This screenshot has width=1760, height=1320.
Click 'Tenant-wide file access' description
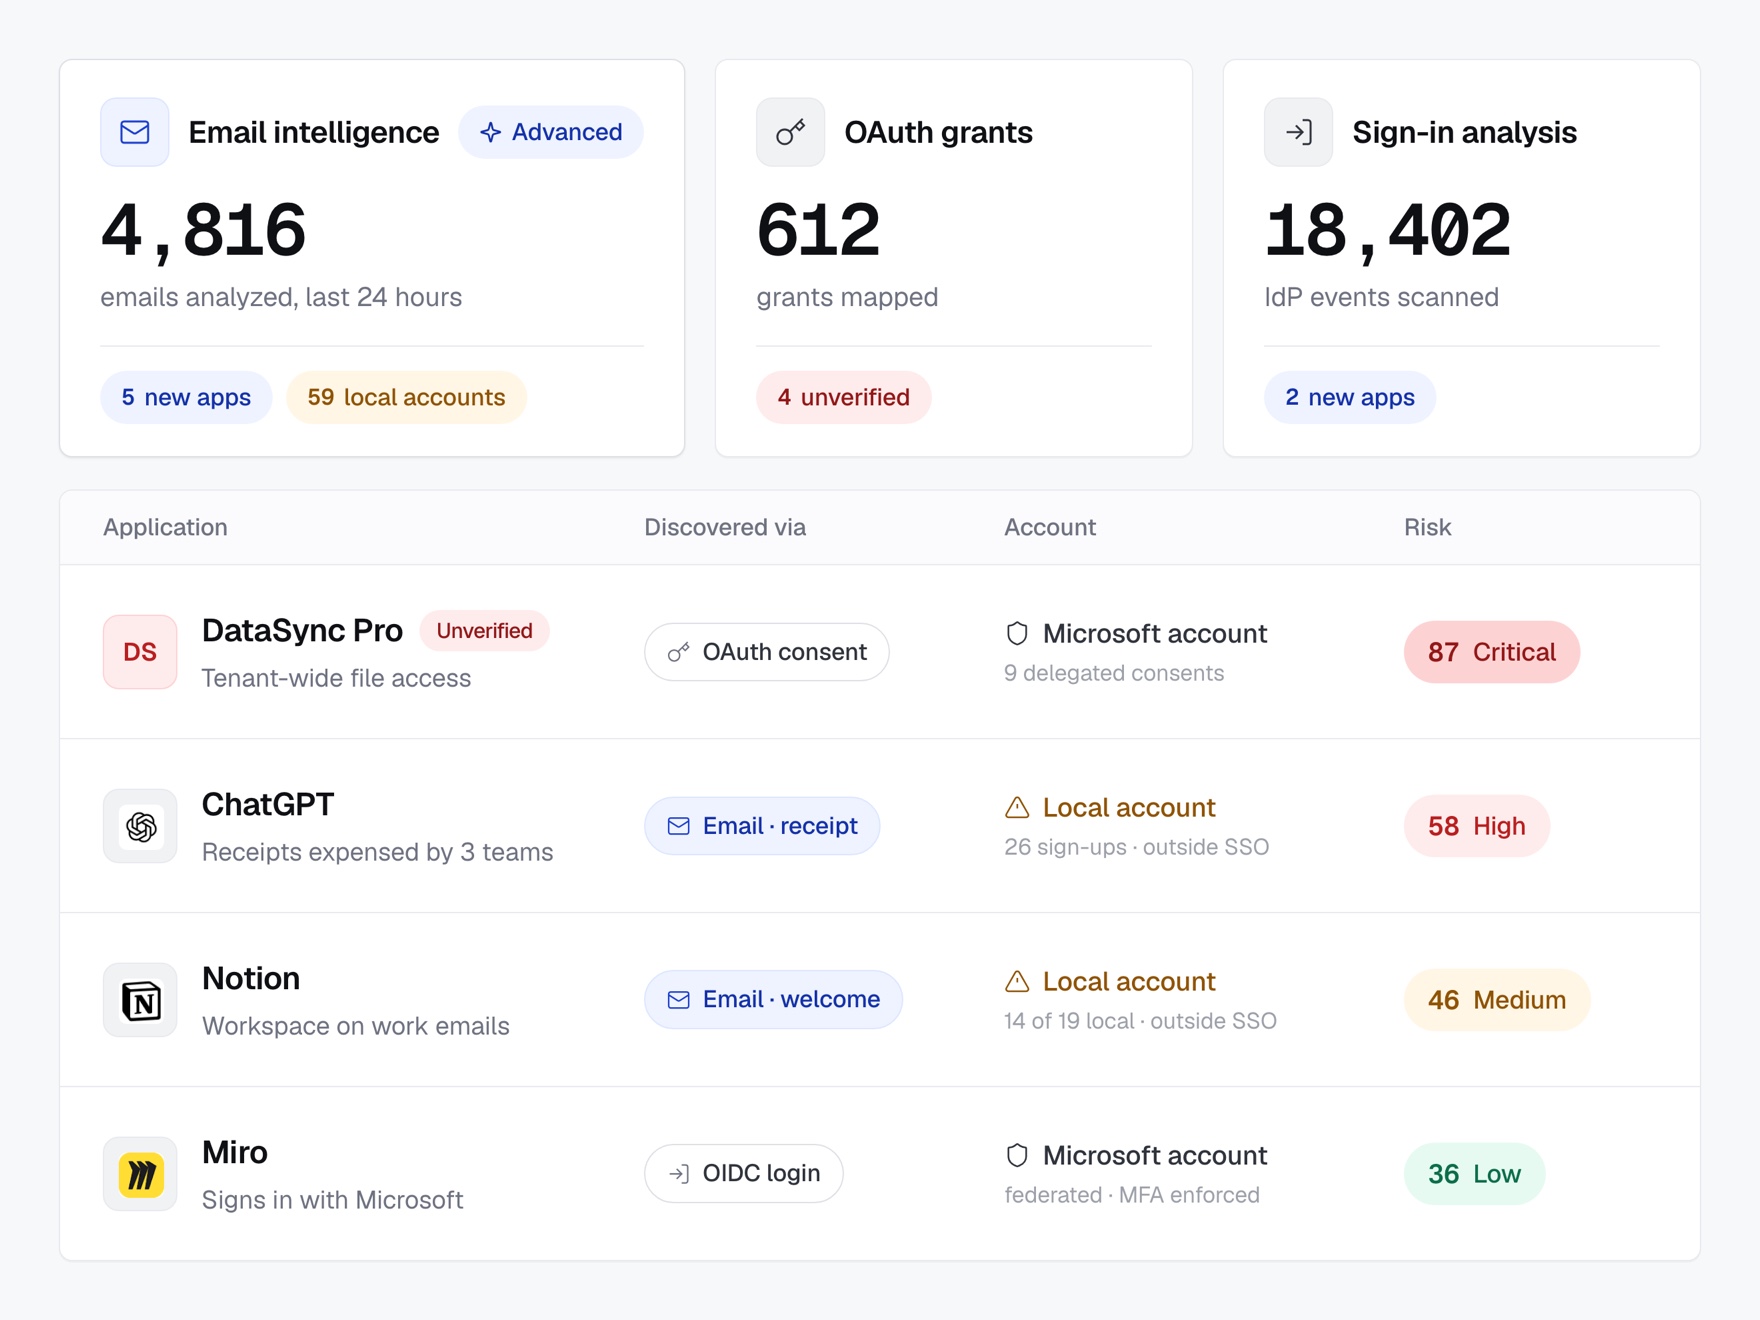pyautogui.click(x=336, y=678)
